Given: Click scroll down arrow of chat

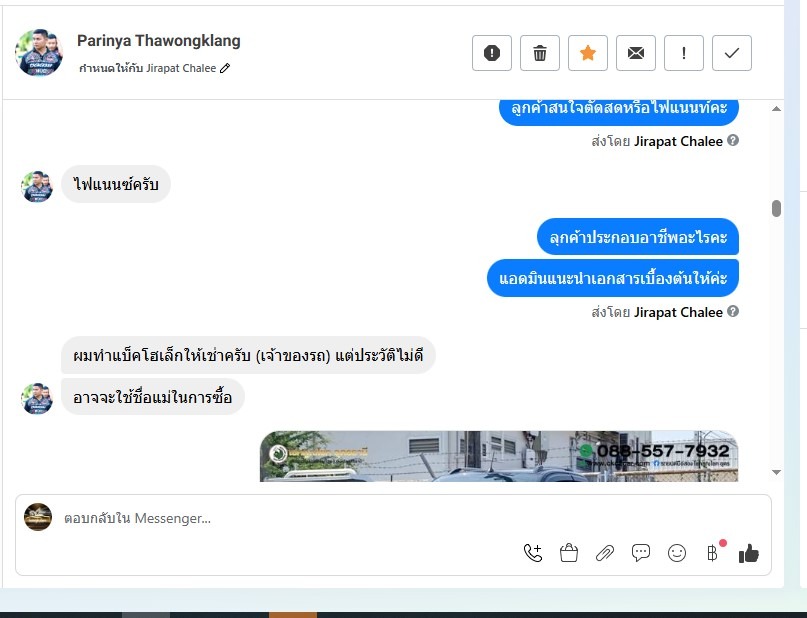Looking at the screenshot, I should click(x=777, y=472).
